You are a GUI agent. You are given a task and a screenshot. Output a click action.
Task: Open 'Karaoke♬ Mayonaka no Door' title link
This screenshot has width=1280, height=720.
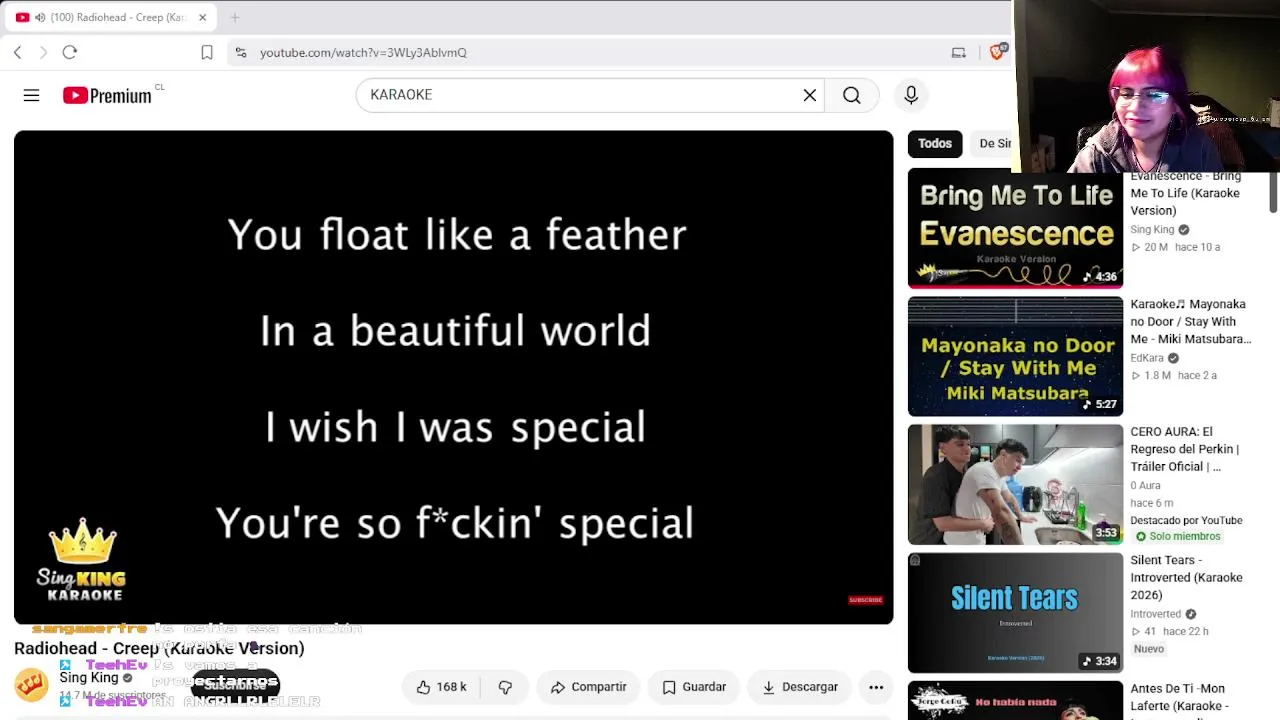coord(1190,321)
